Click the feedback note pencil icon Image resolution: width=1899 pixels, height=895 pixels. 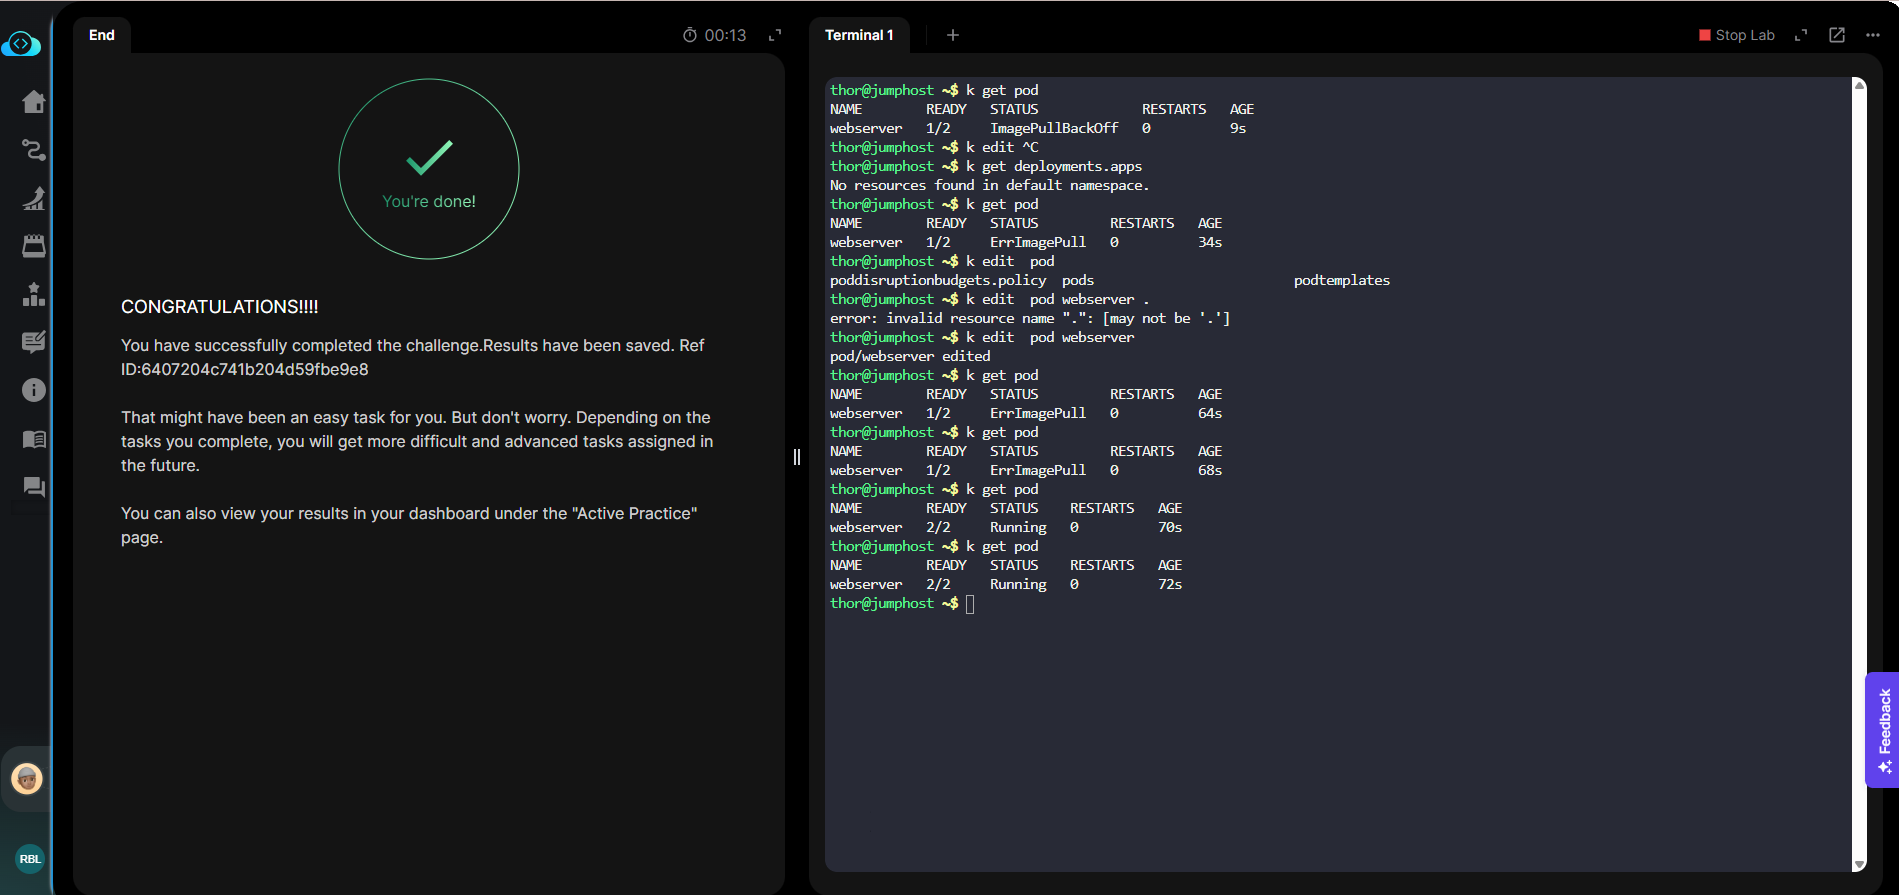tap(34, 342)
